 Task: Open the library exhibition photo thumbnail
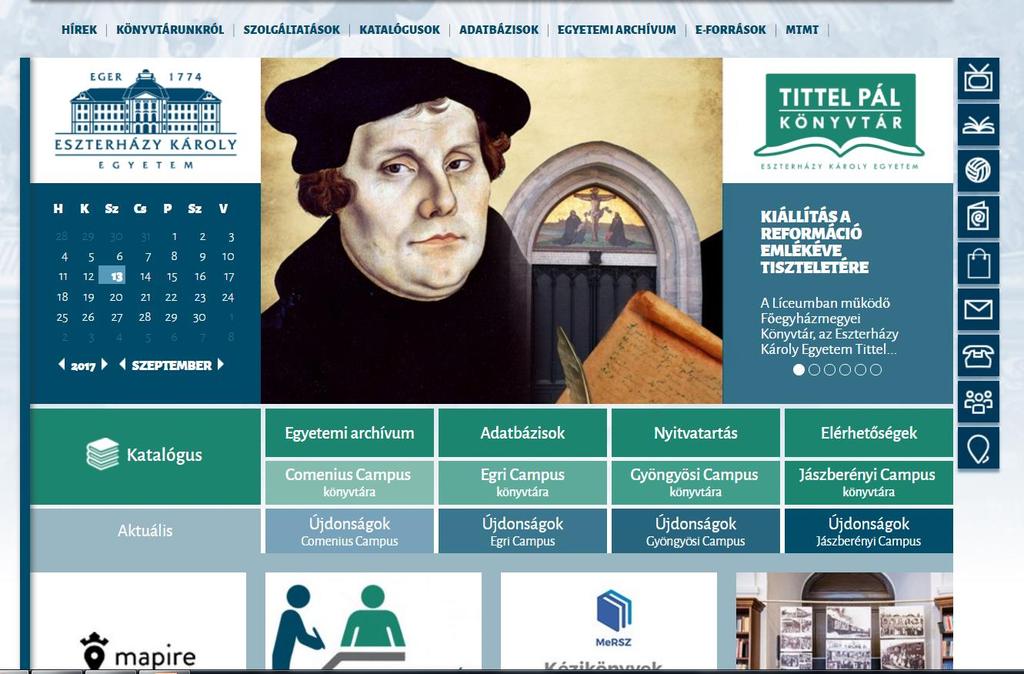(844, 620)
